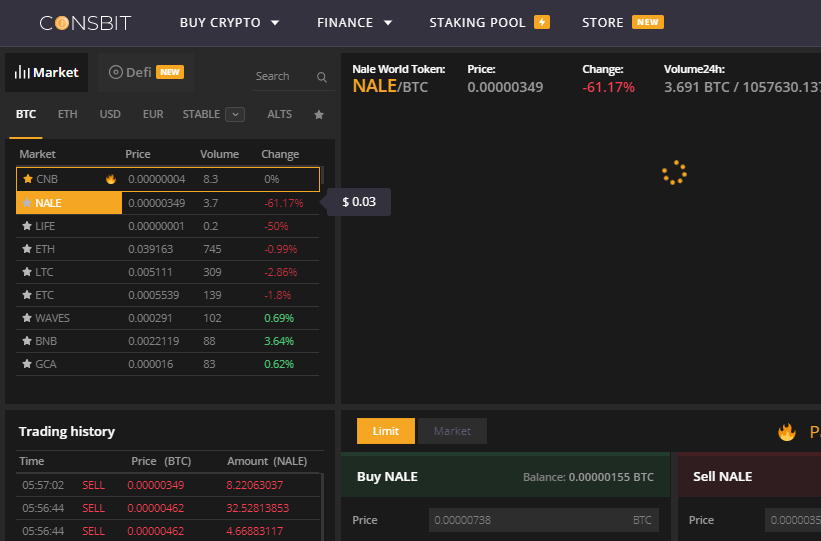Viewport: 821px width, 541px height.
Task: Open the STABLE currencies dropdown chevron
Action: [x=235, y=115]
